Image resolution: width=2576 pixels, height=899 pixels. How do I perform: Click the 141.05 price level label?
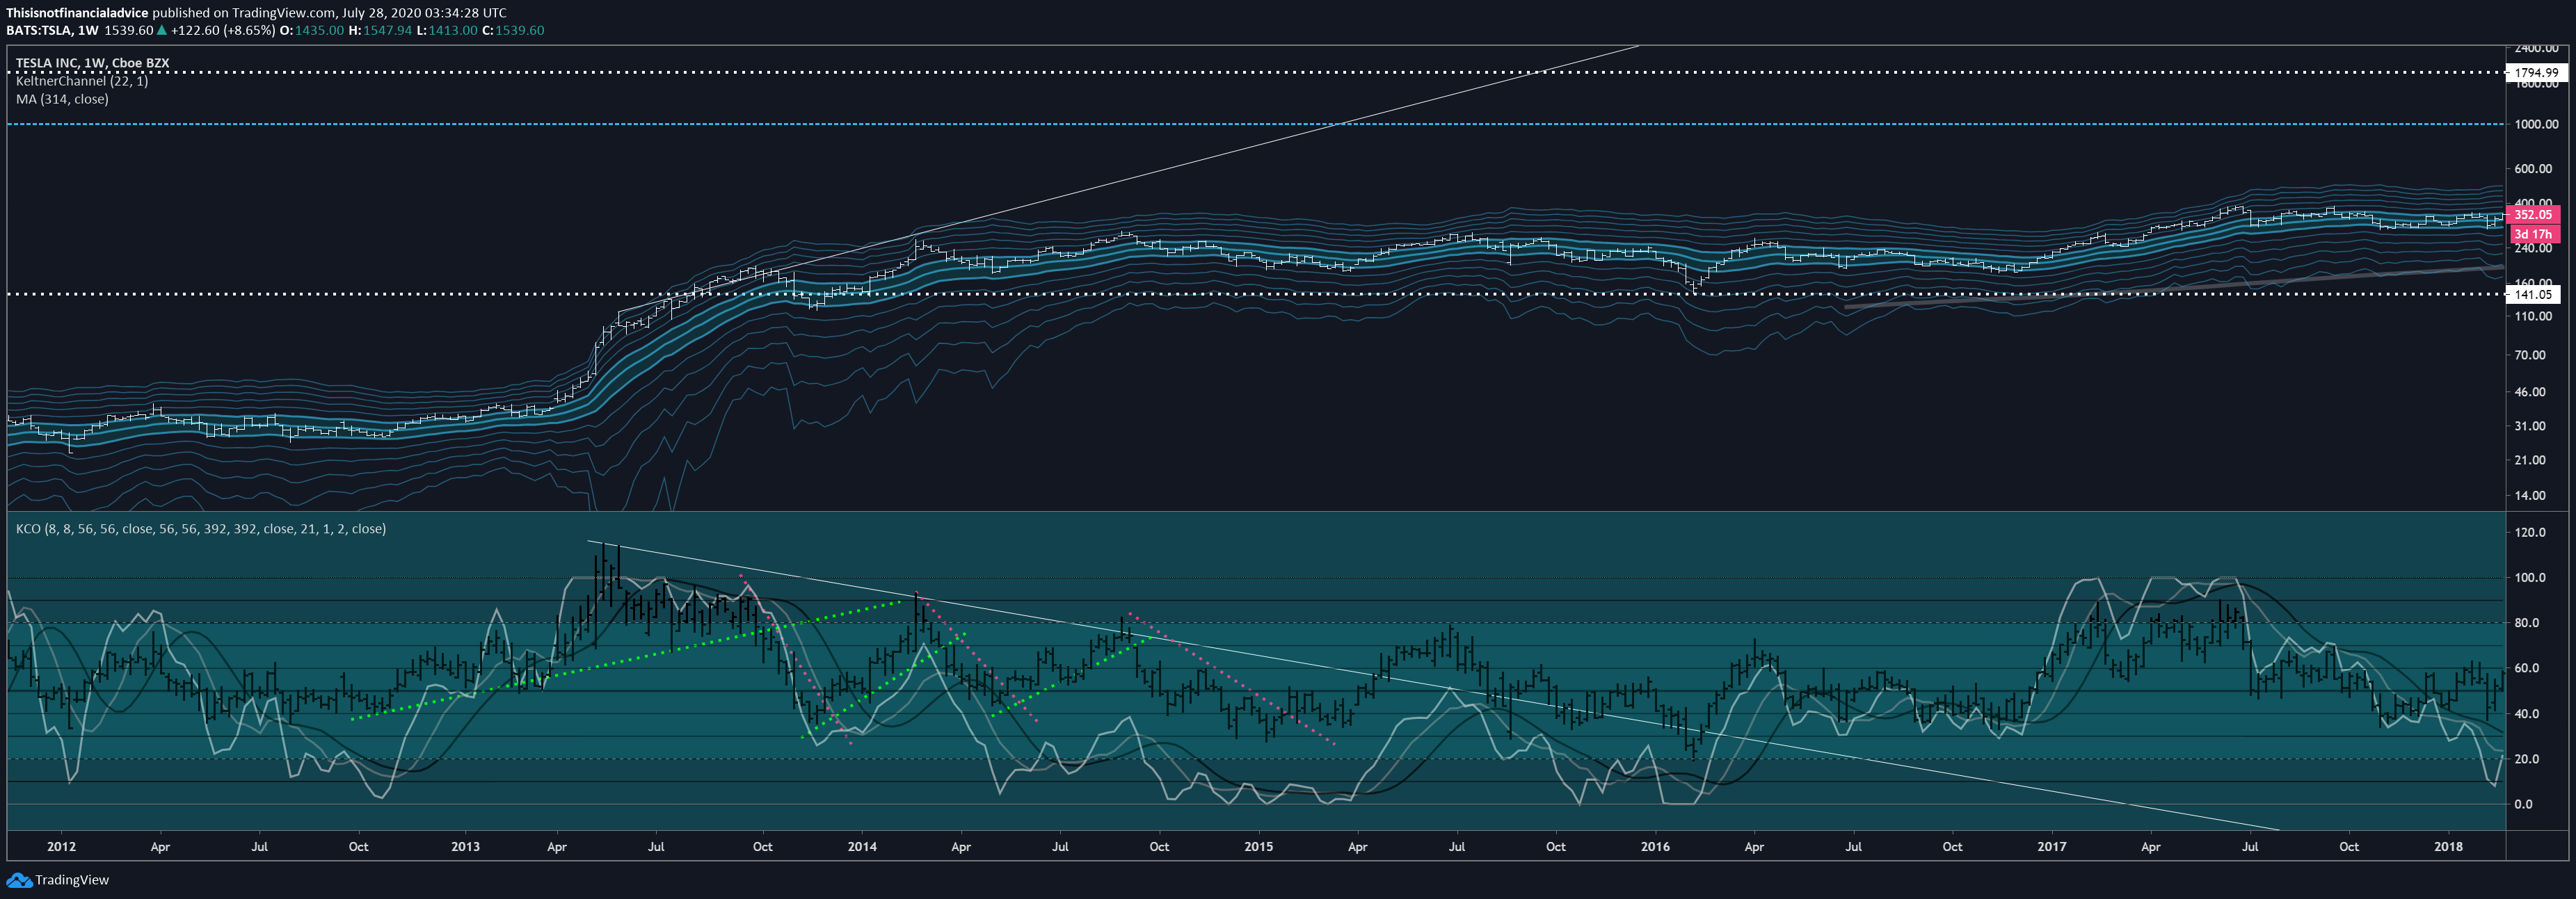pyautogui.click(x=2533, y=294)
